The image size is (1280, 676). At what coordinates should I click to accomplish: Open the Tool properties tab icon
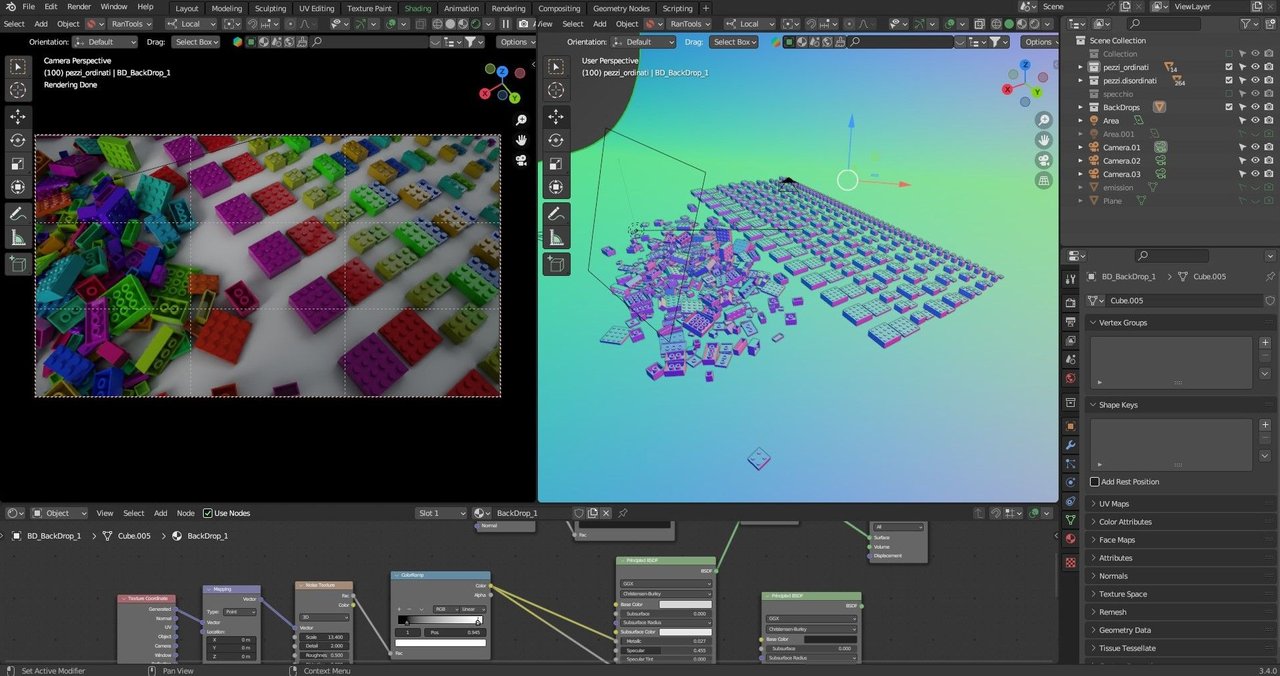pos(1071,279)
